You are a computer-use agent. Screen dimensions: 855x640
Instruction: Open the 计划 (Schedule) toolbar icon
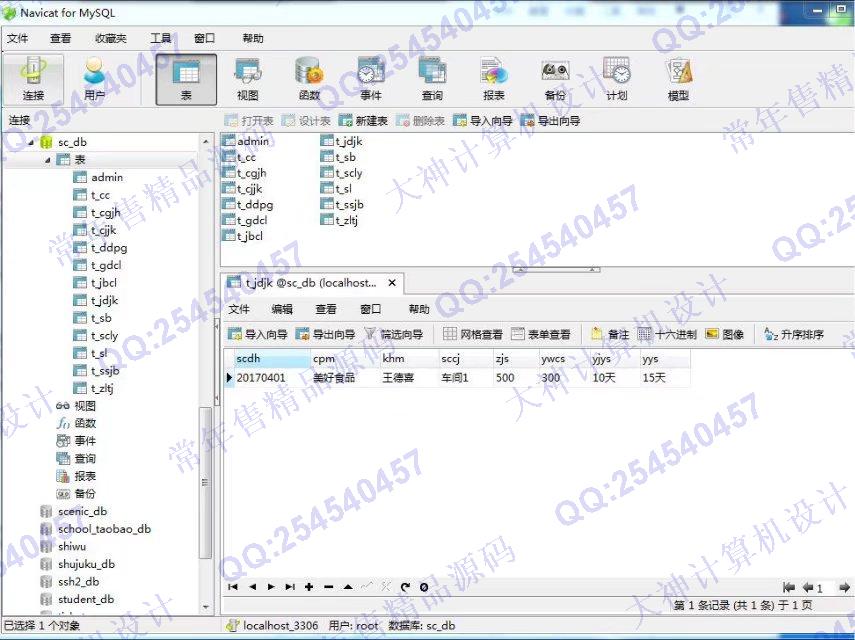click(617, 79)
